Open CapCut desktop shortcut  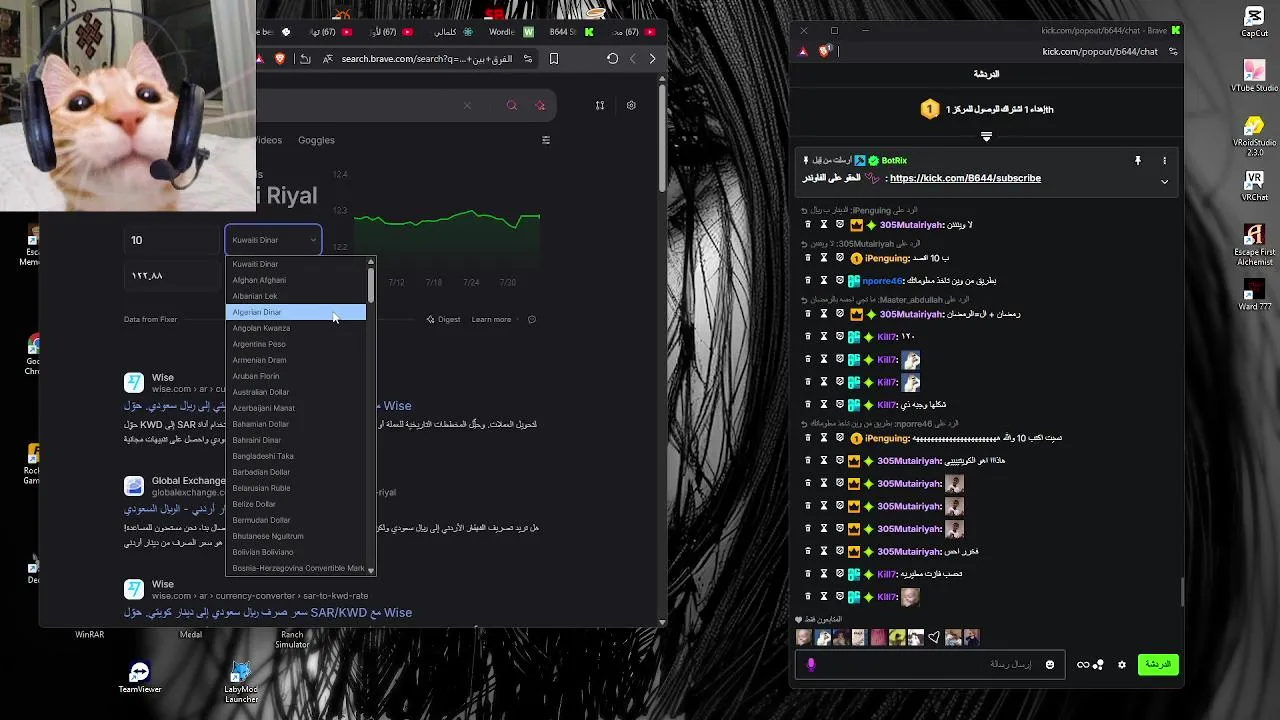point(1254,21)
